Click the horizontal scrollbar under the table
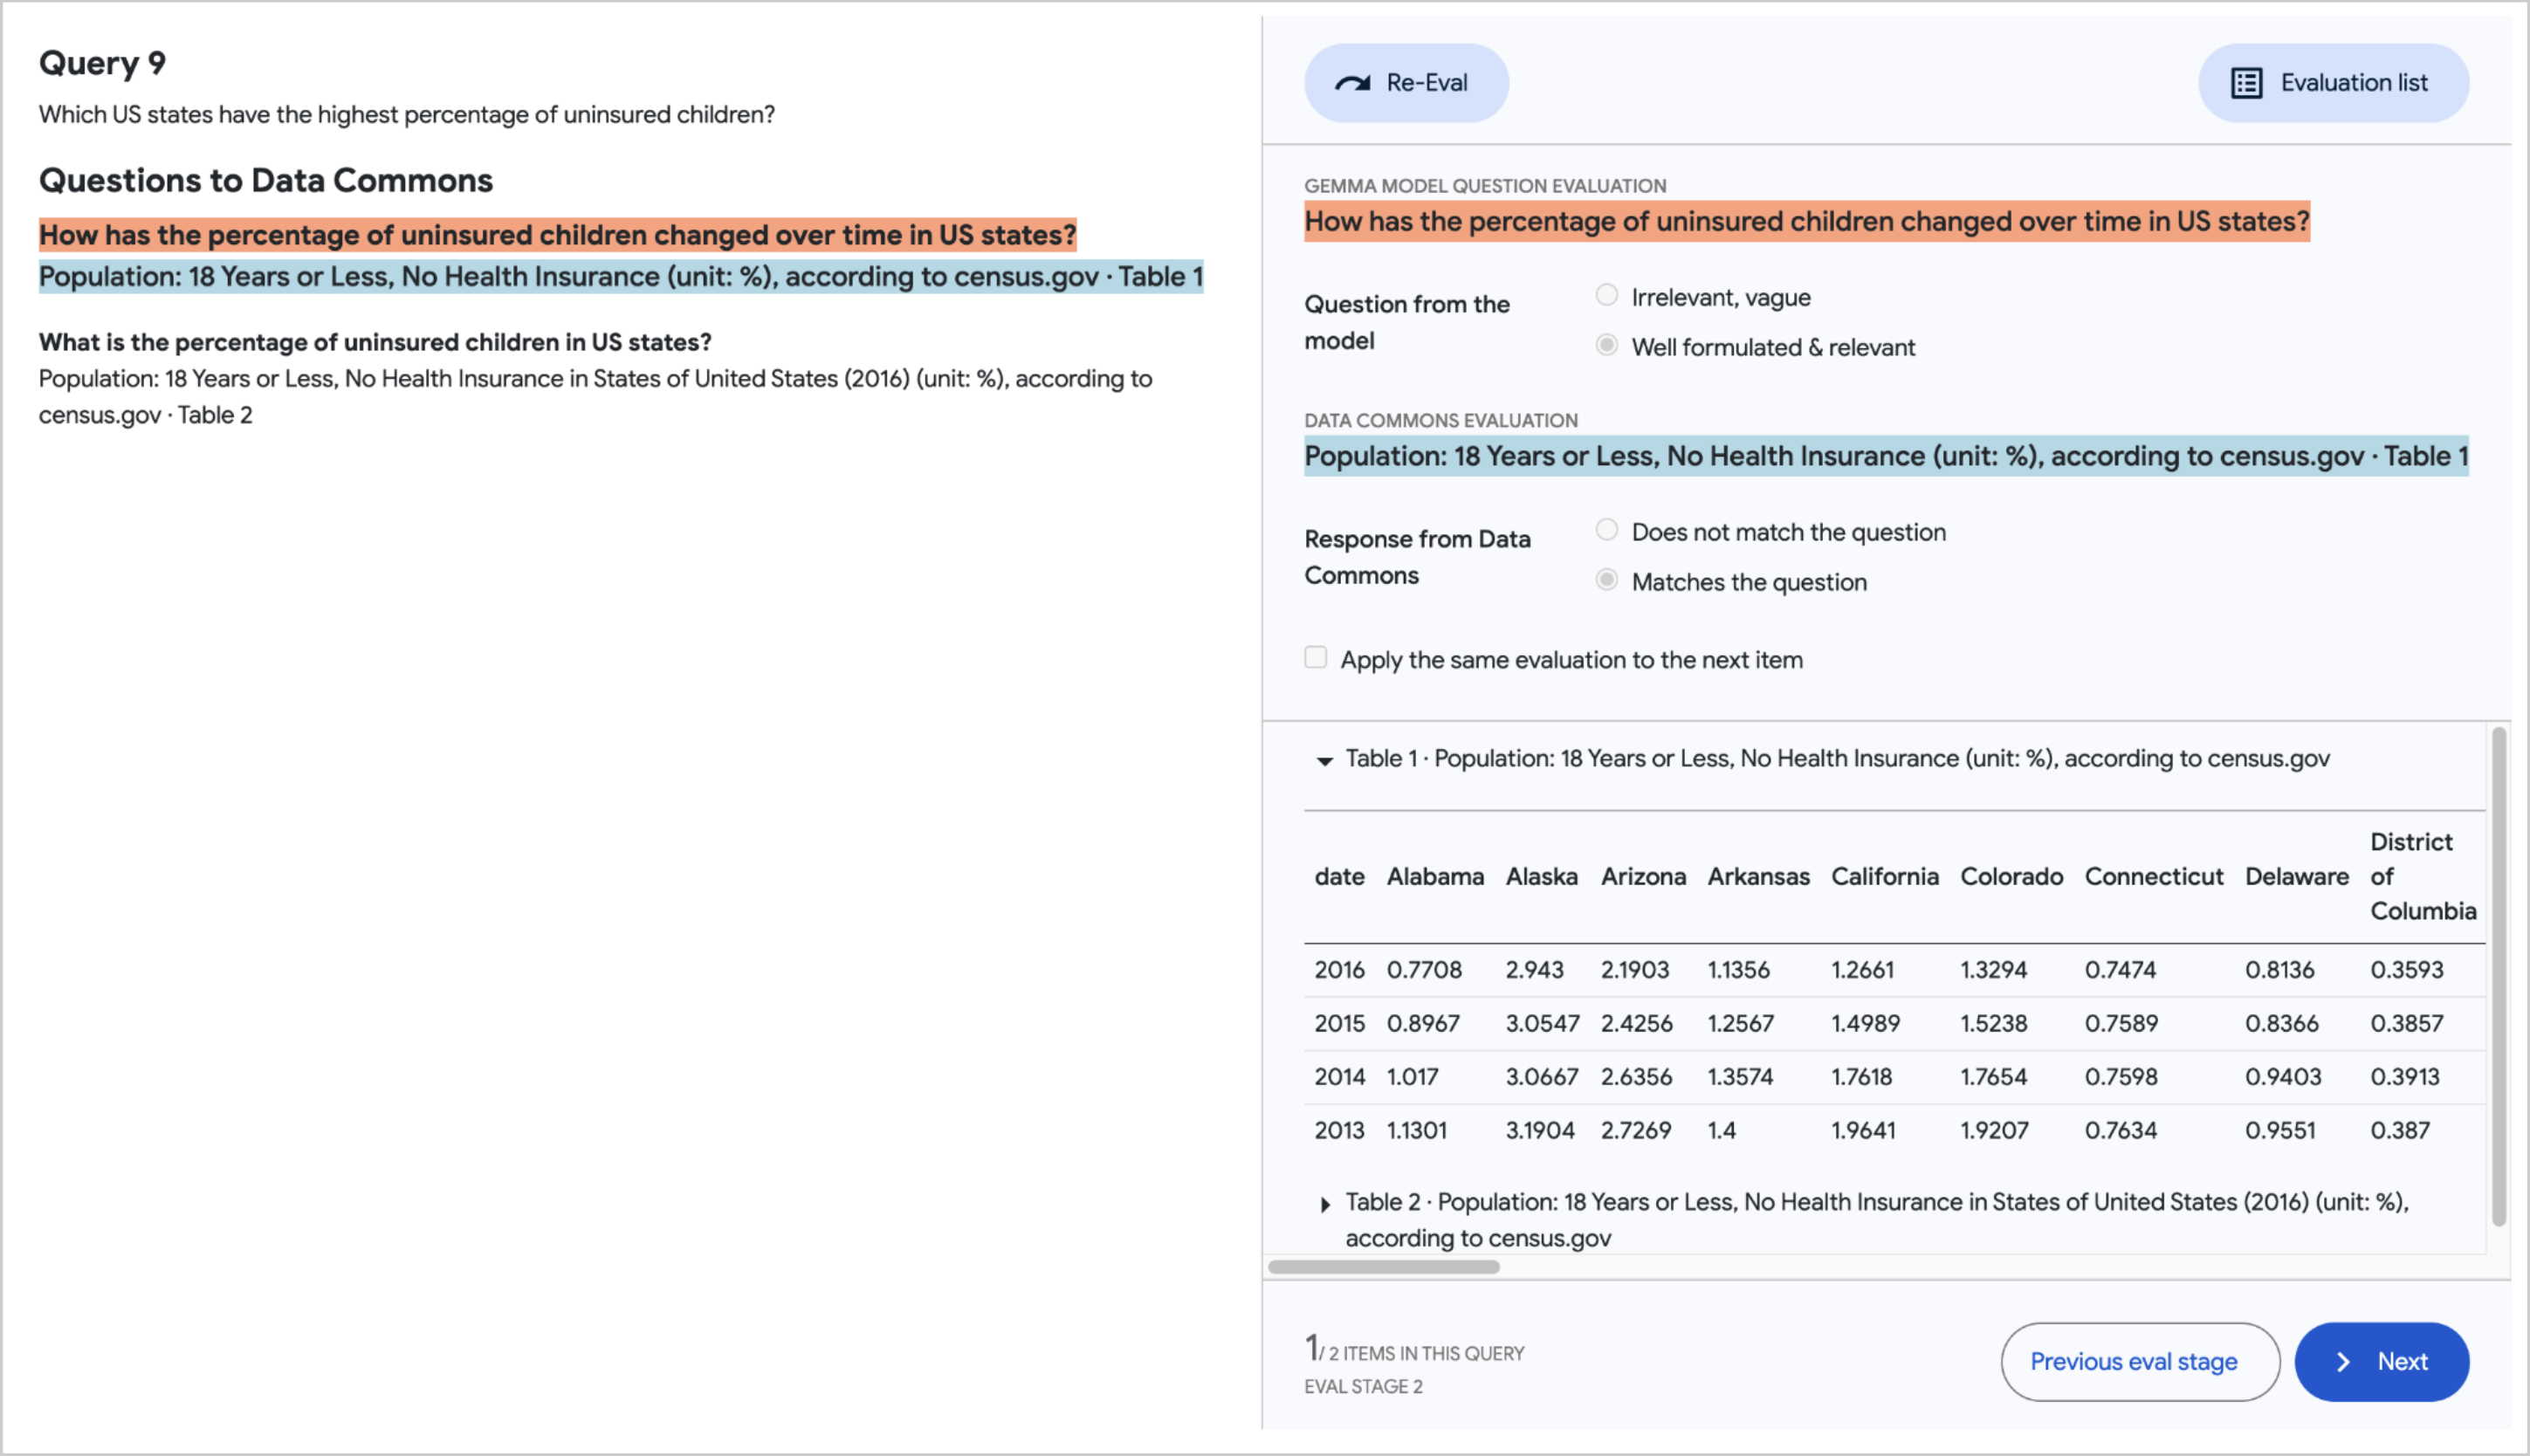 [x=1383, y=1267]
